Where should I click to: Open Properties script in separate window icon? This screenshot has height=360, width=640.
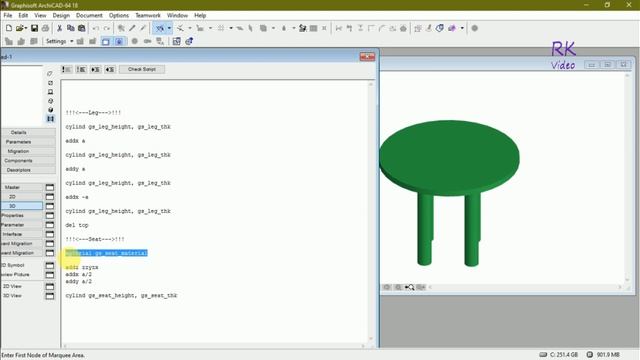pos(49,216)
